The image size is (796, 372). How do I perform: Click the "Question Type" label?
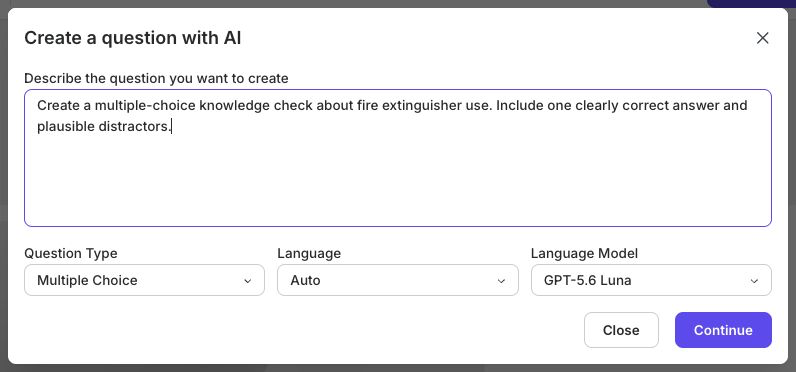[71, 253]
